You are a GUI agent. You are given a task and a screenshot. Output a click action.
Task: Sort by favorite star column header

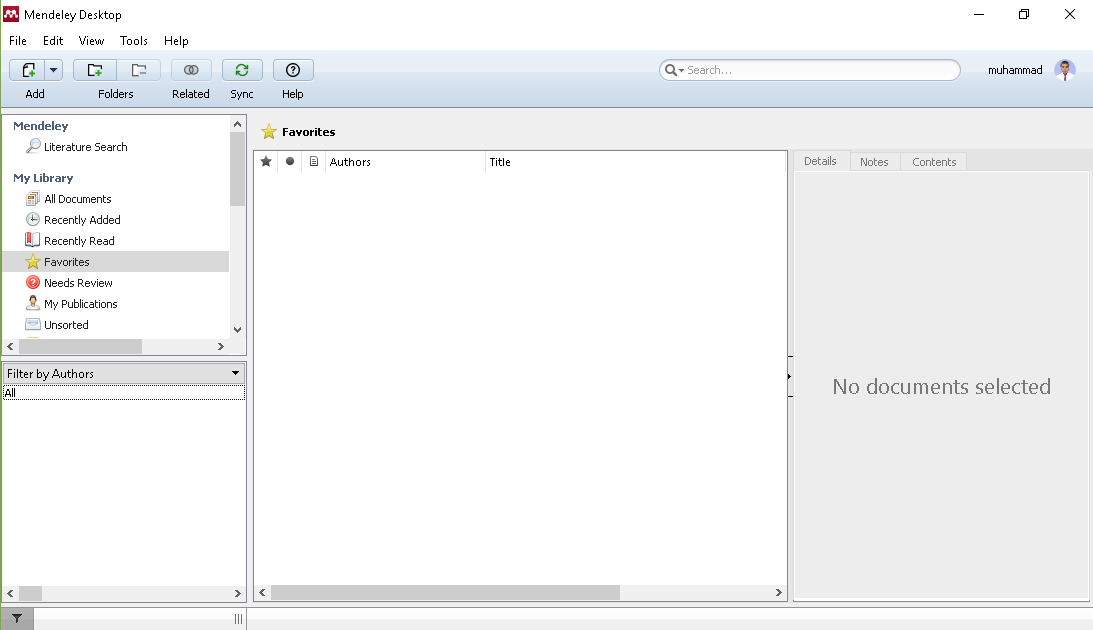pos(266,162)
